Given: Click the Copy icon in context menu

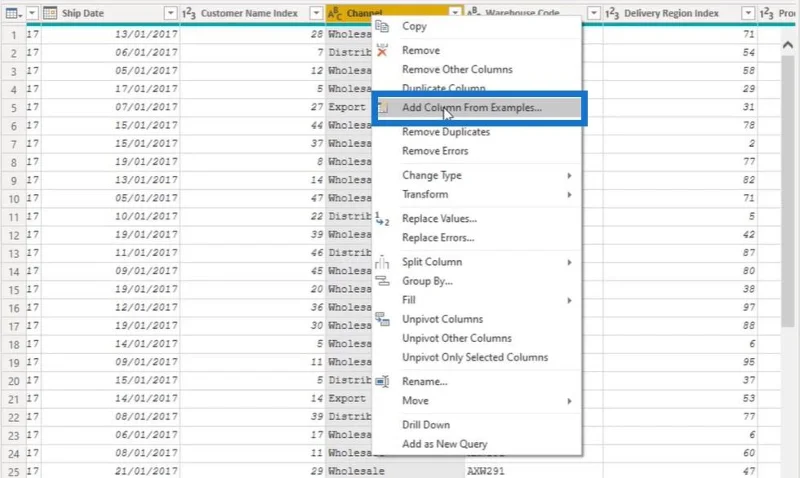Looking at the screenshot, I should coord(382,26).
